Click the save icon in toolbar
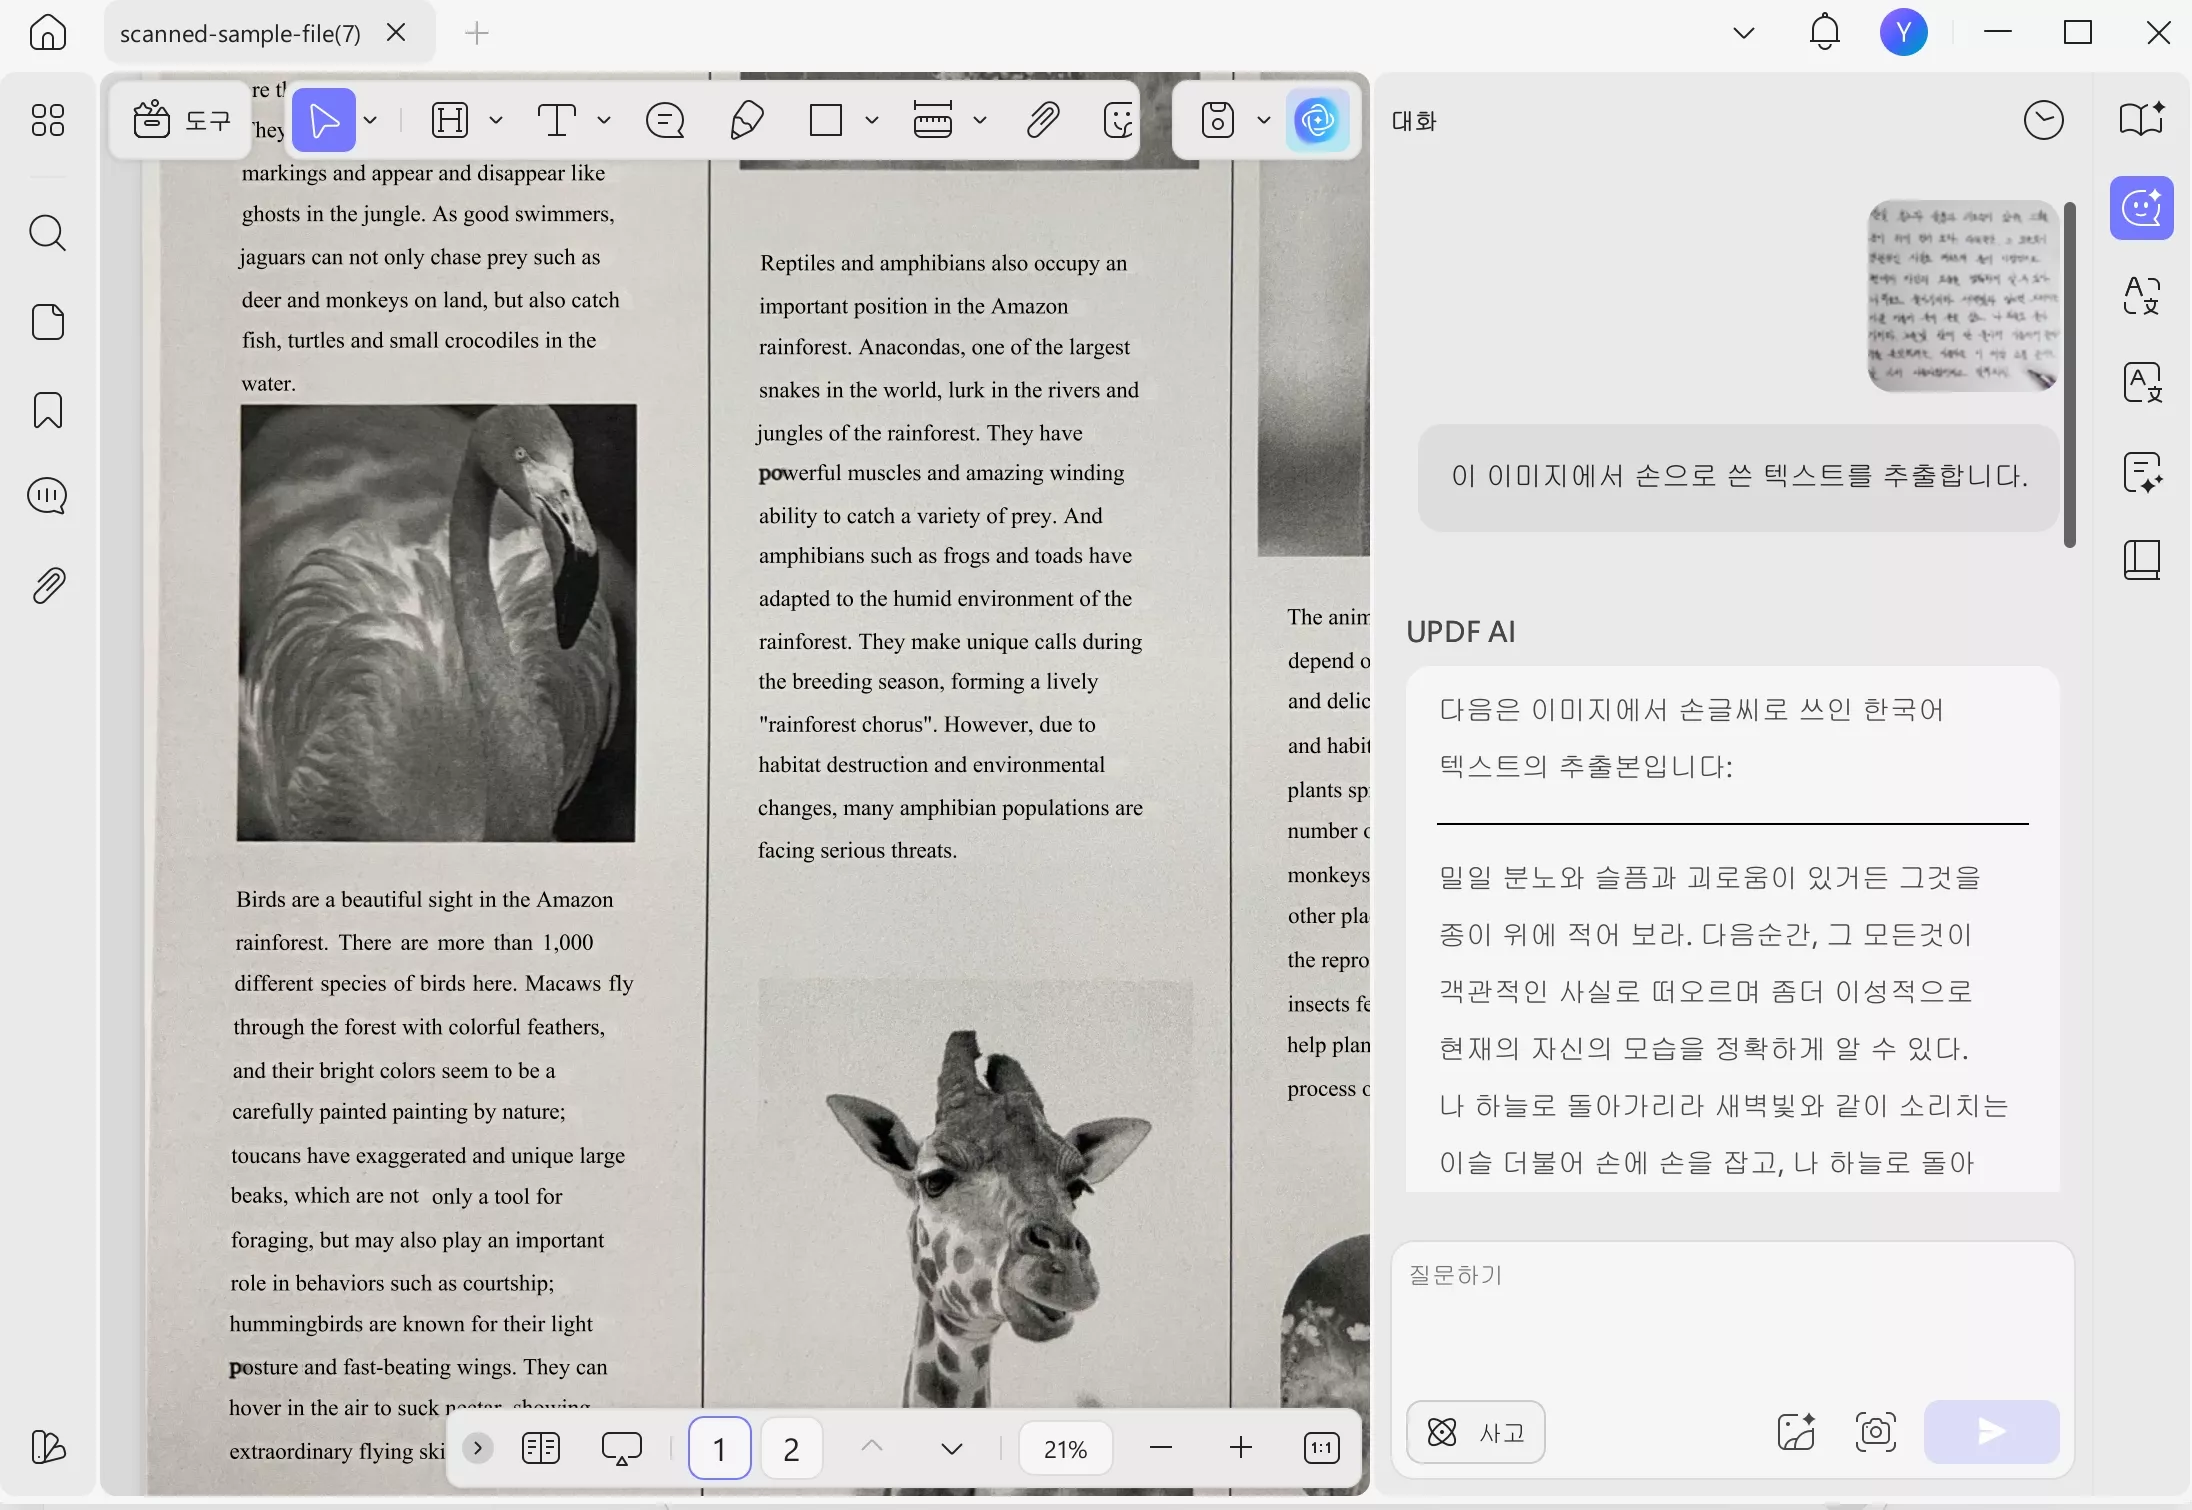The width and height of the screenshot is (2192, 1510). coord(1218,120)
